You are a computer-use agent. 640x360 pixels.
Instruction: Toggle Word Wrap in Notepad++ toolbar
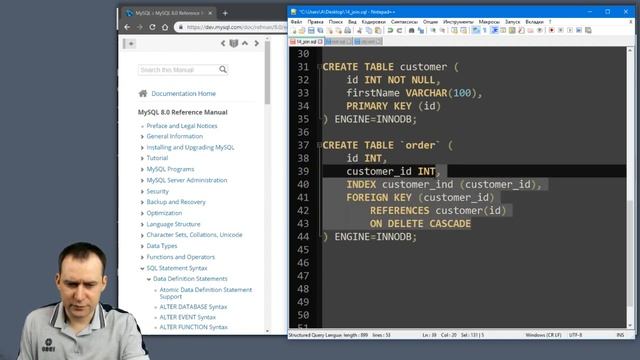coord(475,30)
